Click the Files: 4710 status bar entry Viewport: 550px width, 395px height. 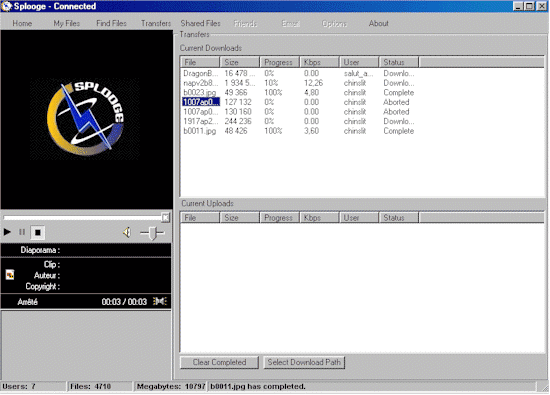(x=100, y=387)
